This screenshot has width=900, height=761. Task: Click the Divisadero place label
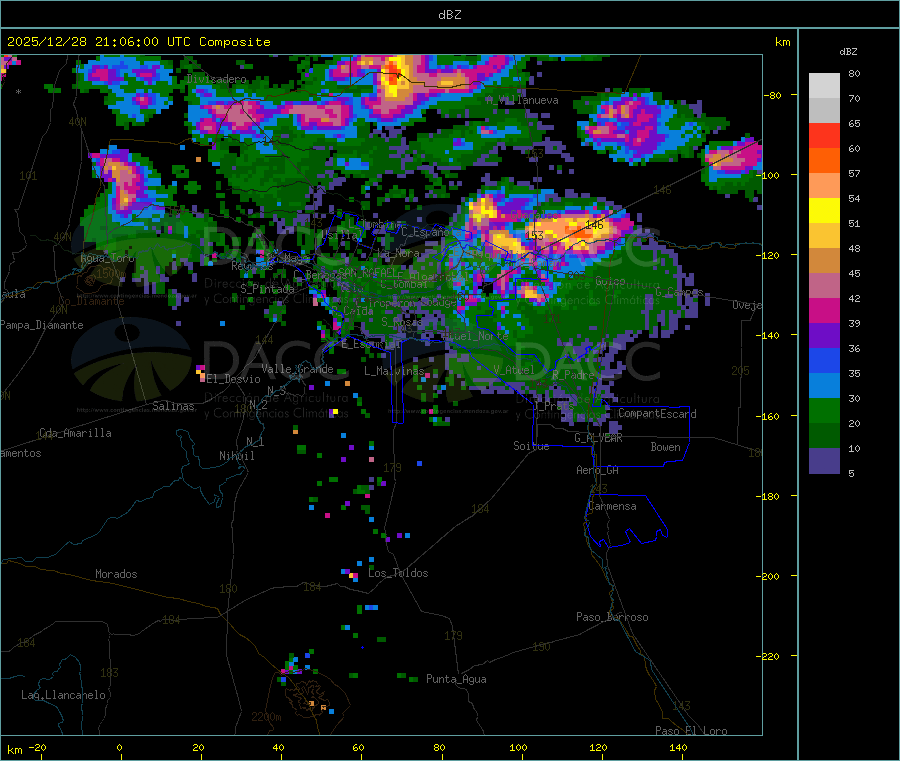coord(216,79)
